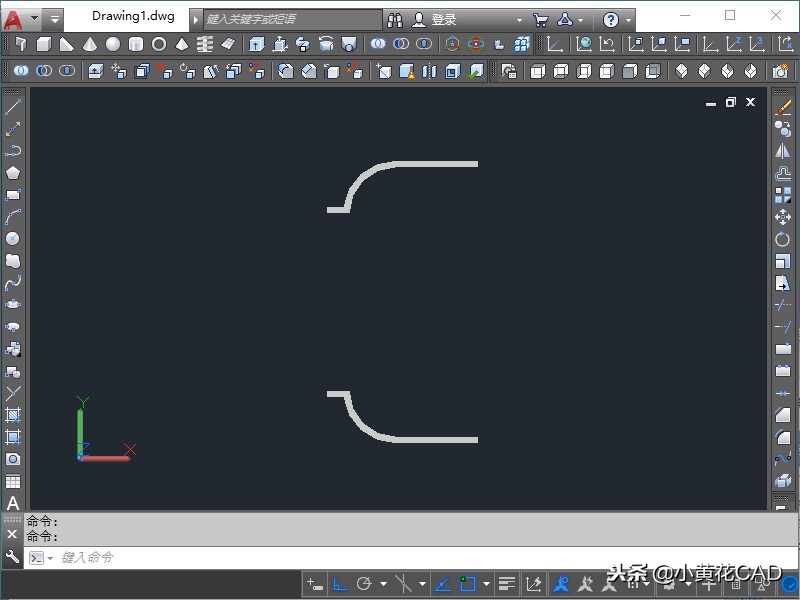Expand the Help dropdown arrow

coord(628,20)
